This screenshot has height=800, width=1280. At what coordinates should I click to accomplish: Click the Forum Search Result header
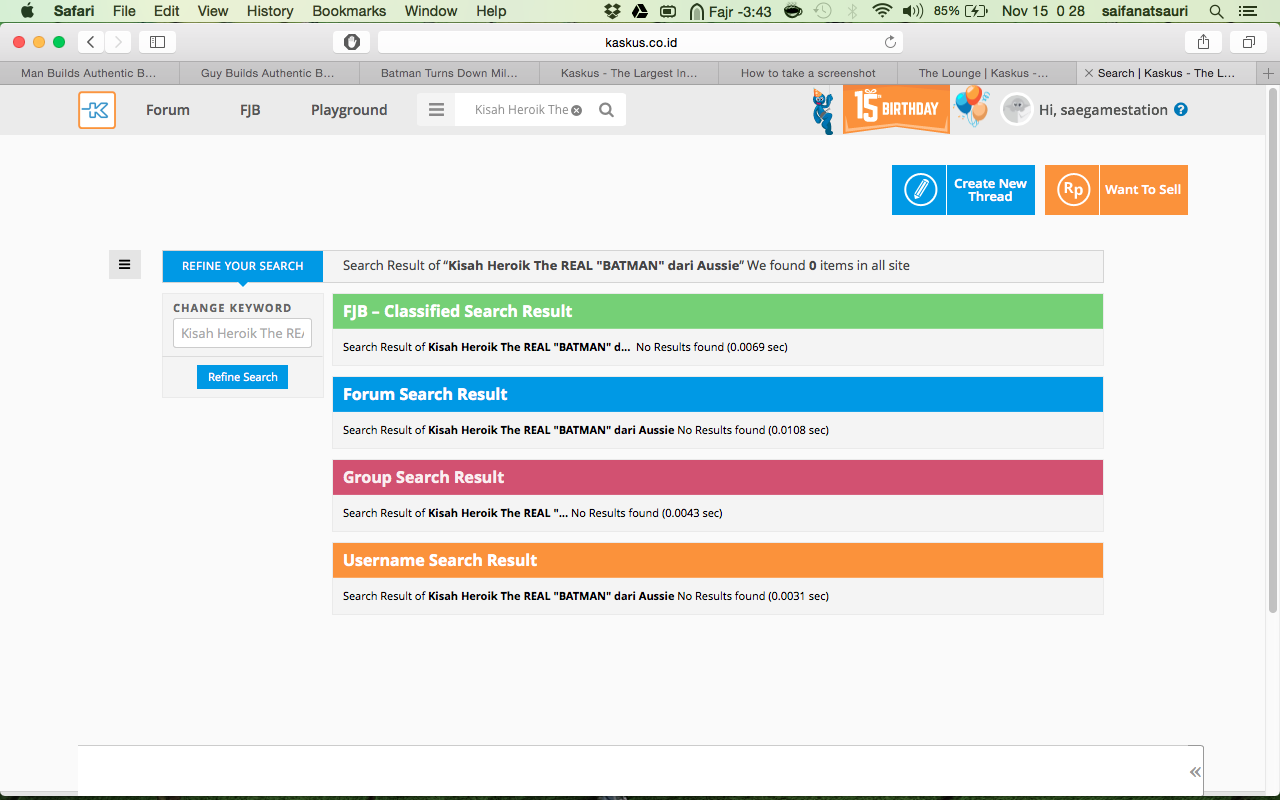click(718, 394)
